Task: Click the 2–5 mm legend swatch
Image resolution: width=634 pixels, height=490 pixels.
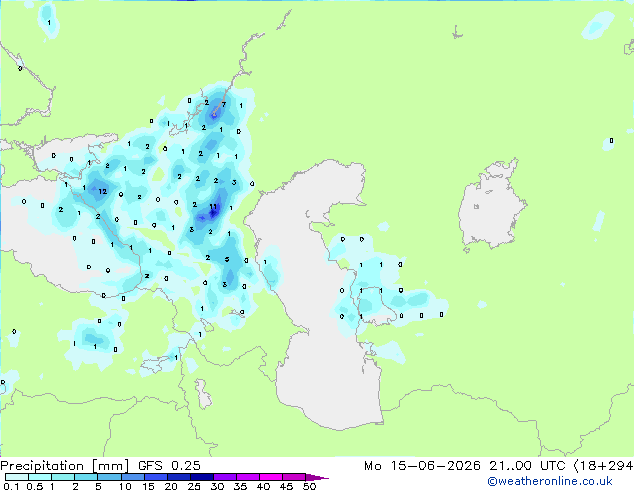Action: tap(86, 477)
